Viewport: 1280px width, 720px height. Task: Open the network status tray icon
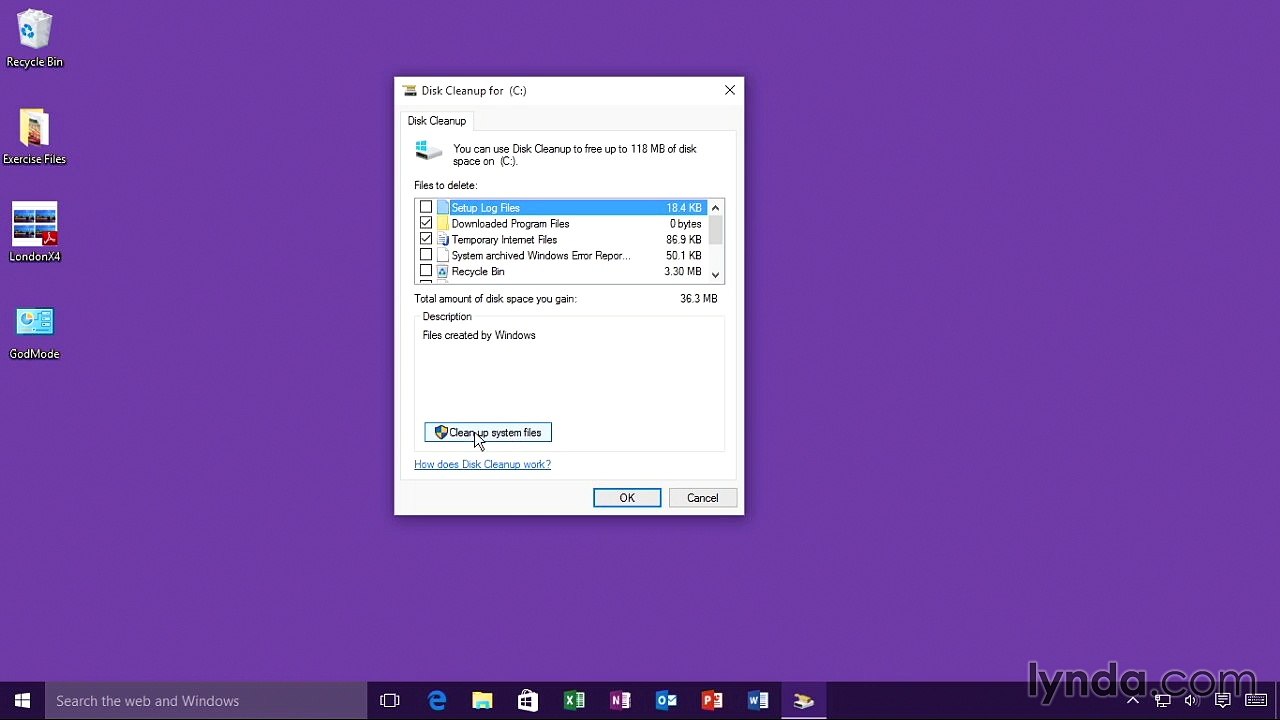pyautogui.click(x=1162, y=701)
